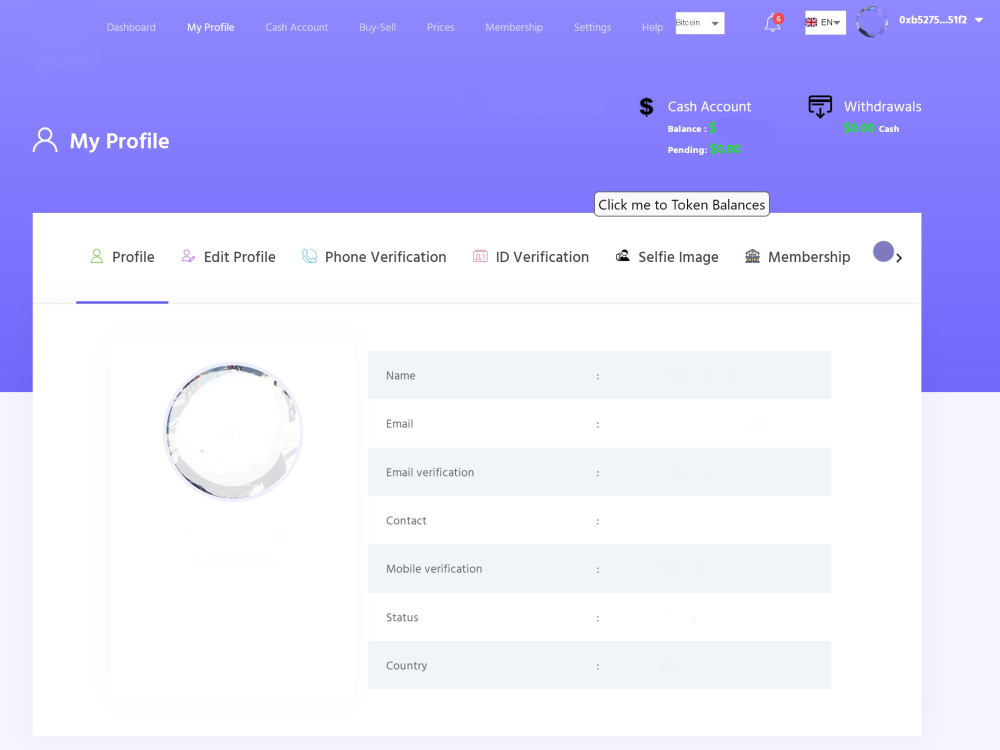Open the notification bell icon

tap(773, 24)
